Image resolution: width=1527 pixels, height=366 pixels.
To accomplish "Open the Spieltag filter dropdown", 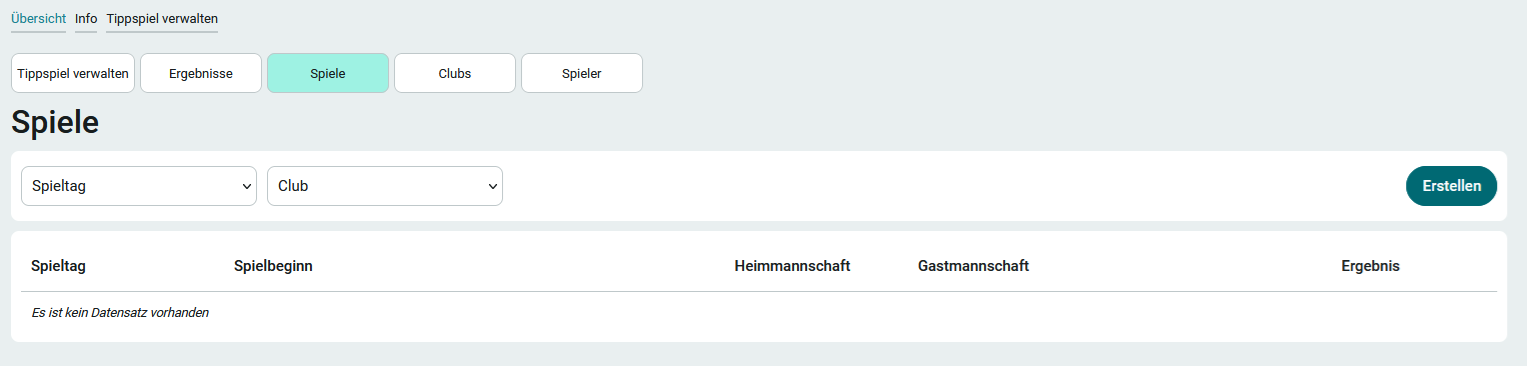I will pos(139,186).
